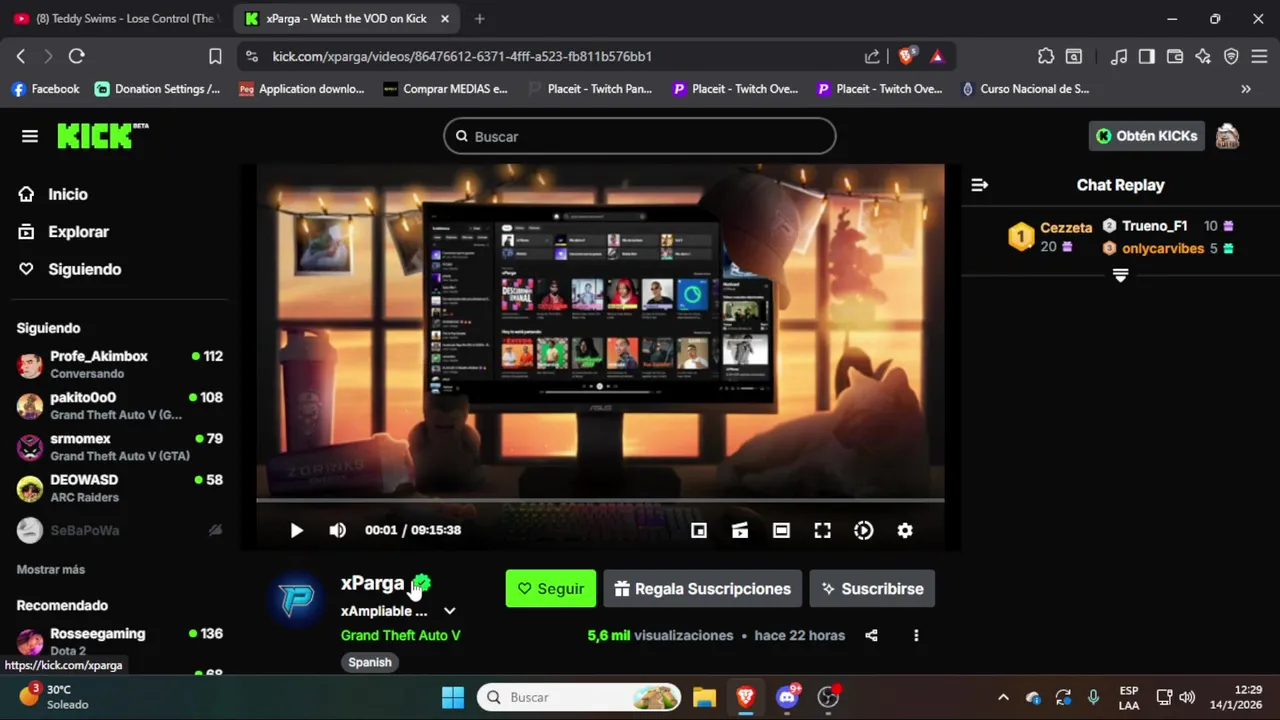Show more bookmarks chevron
Viewport: 1280px width, 720px height.
tap(1246, 89)
